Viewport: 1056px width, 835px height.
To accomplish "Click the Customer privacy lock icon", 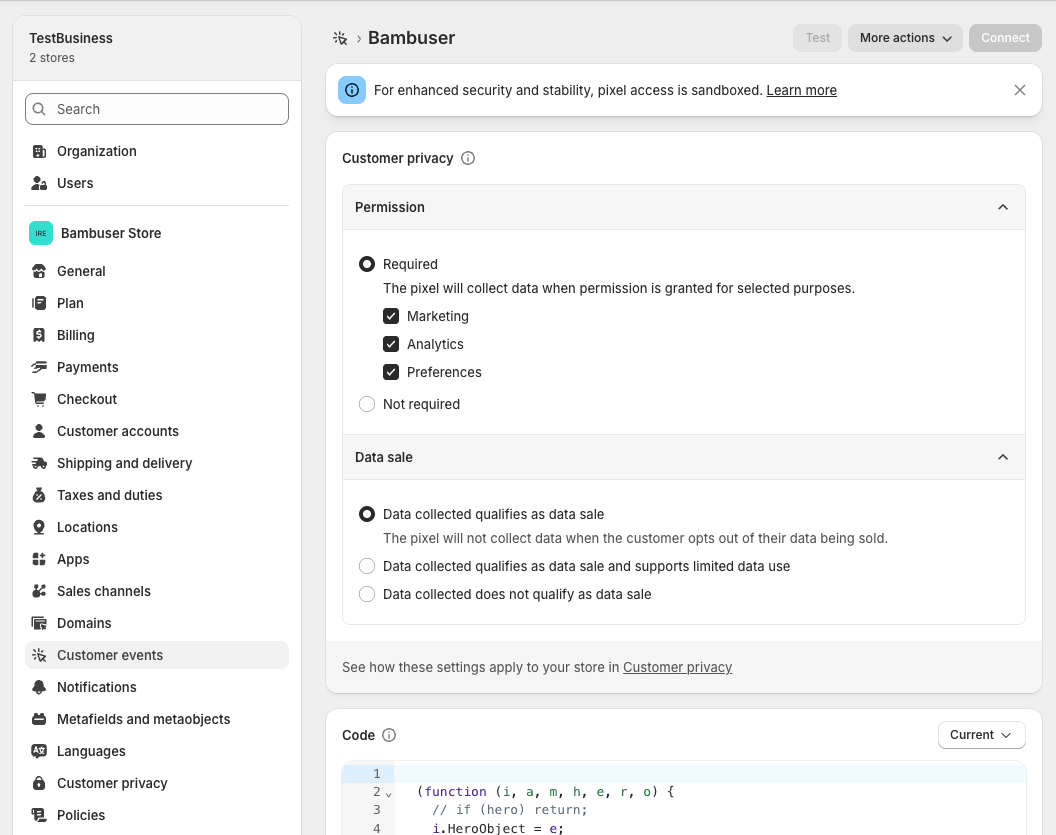I will (x=39, y=783).
